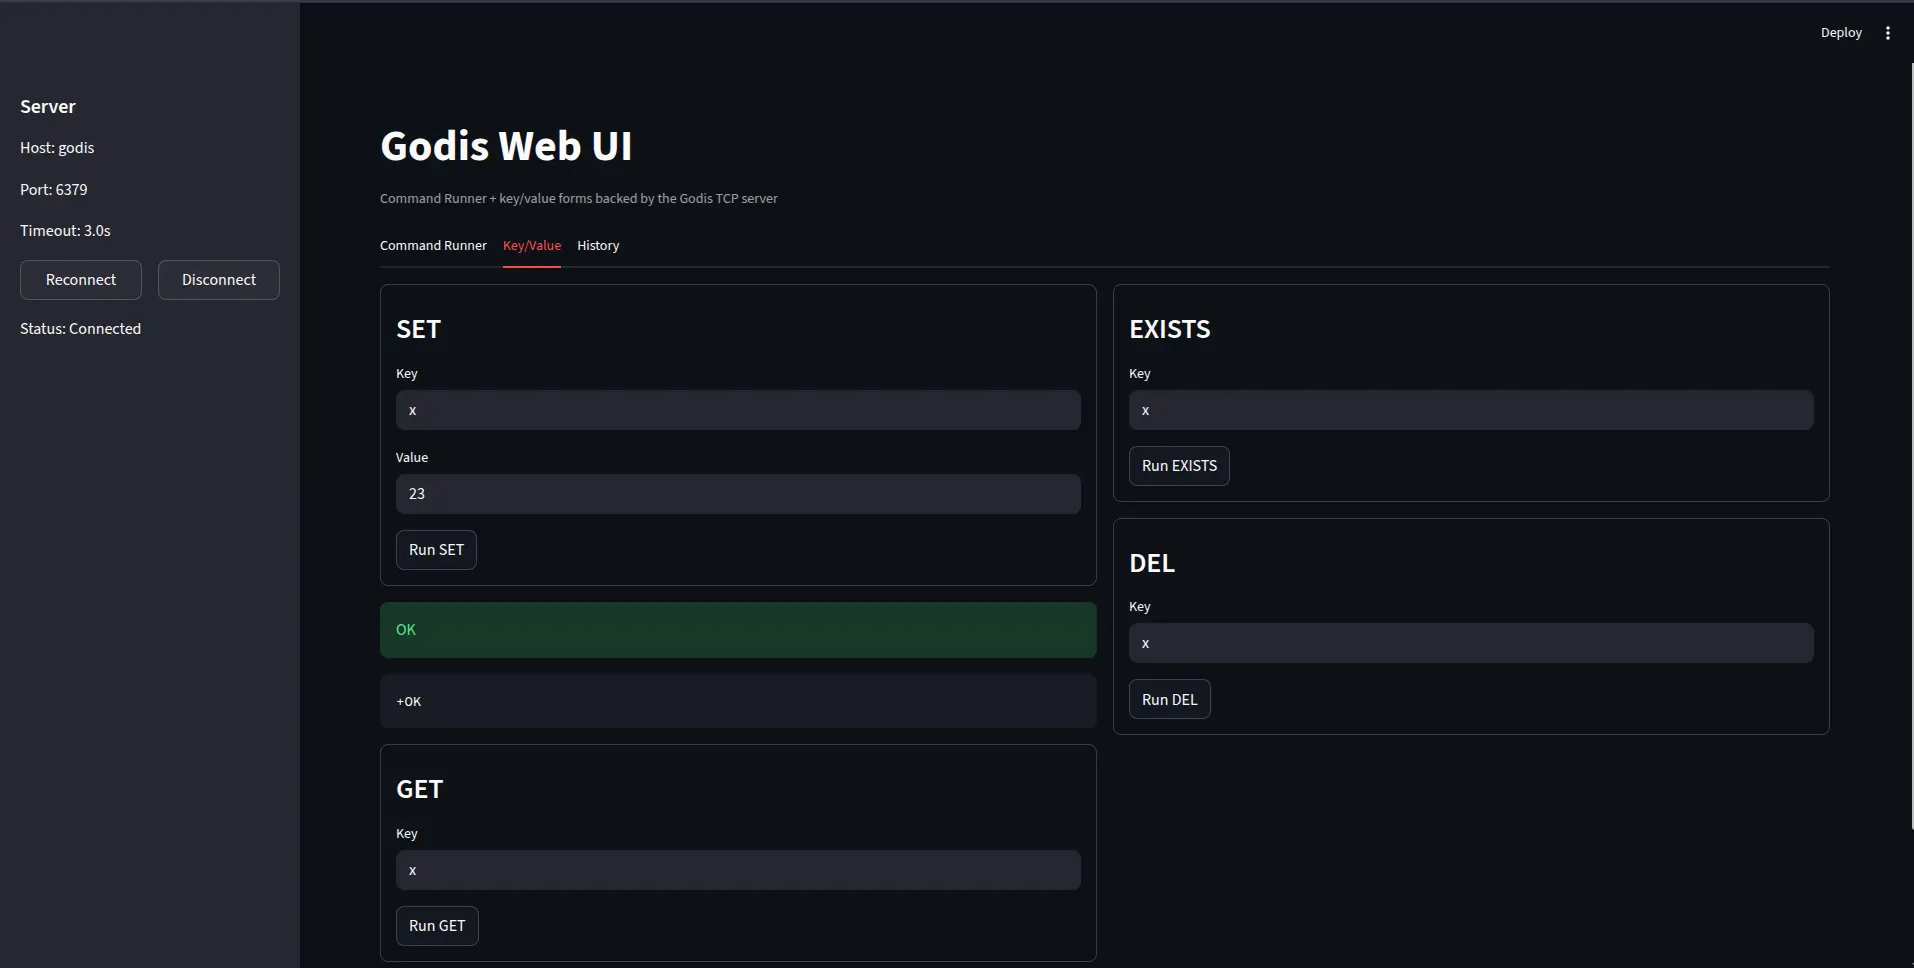The image size is (1914, 968).
Task: Click the Disconnect button
Action: pos(219,280)
